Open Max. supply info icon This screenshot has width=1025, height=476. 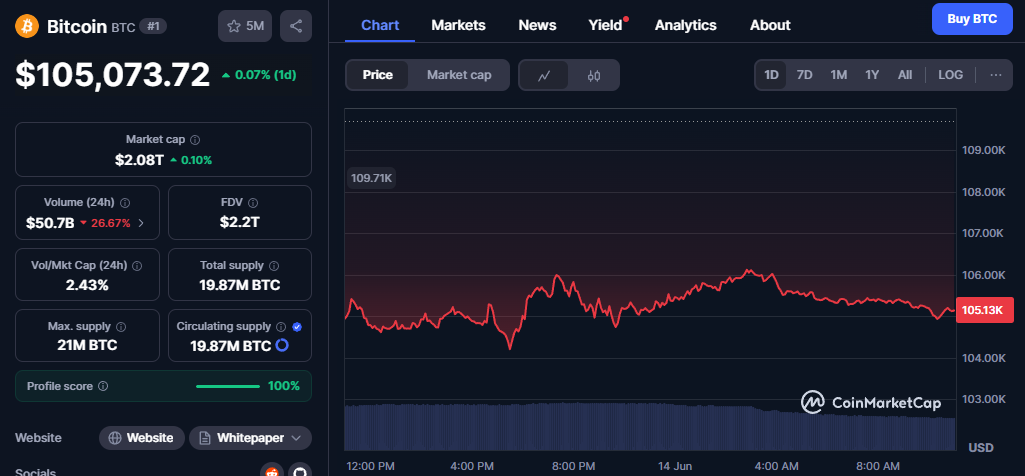(x=121, y=326)
